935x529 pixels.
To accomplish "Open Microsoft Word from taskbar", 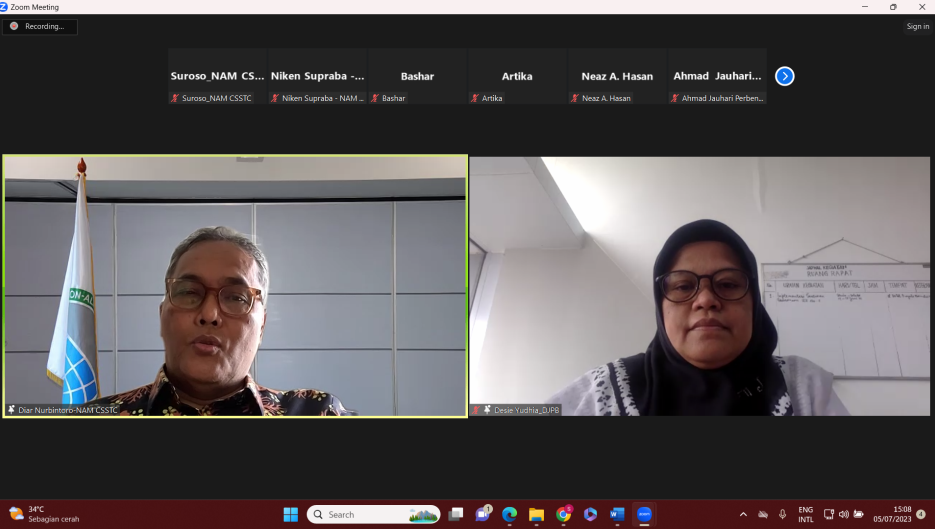I will [x=617, y=514].
